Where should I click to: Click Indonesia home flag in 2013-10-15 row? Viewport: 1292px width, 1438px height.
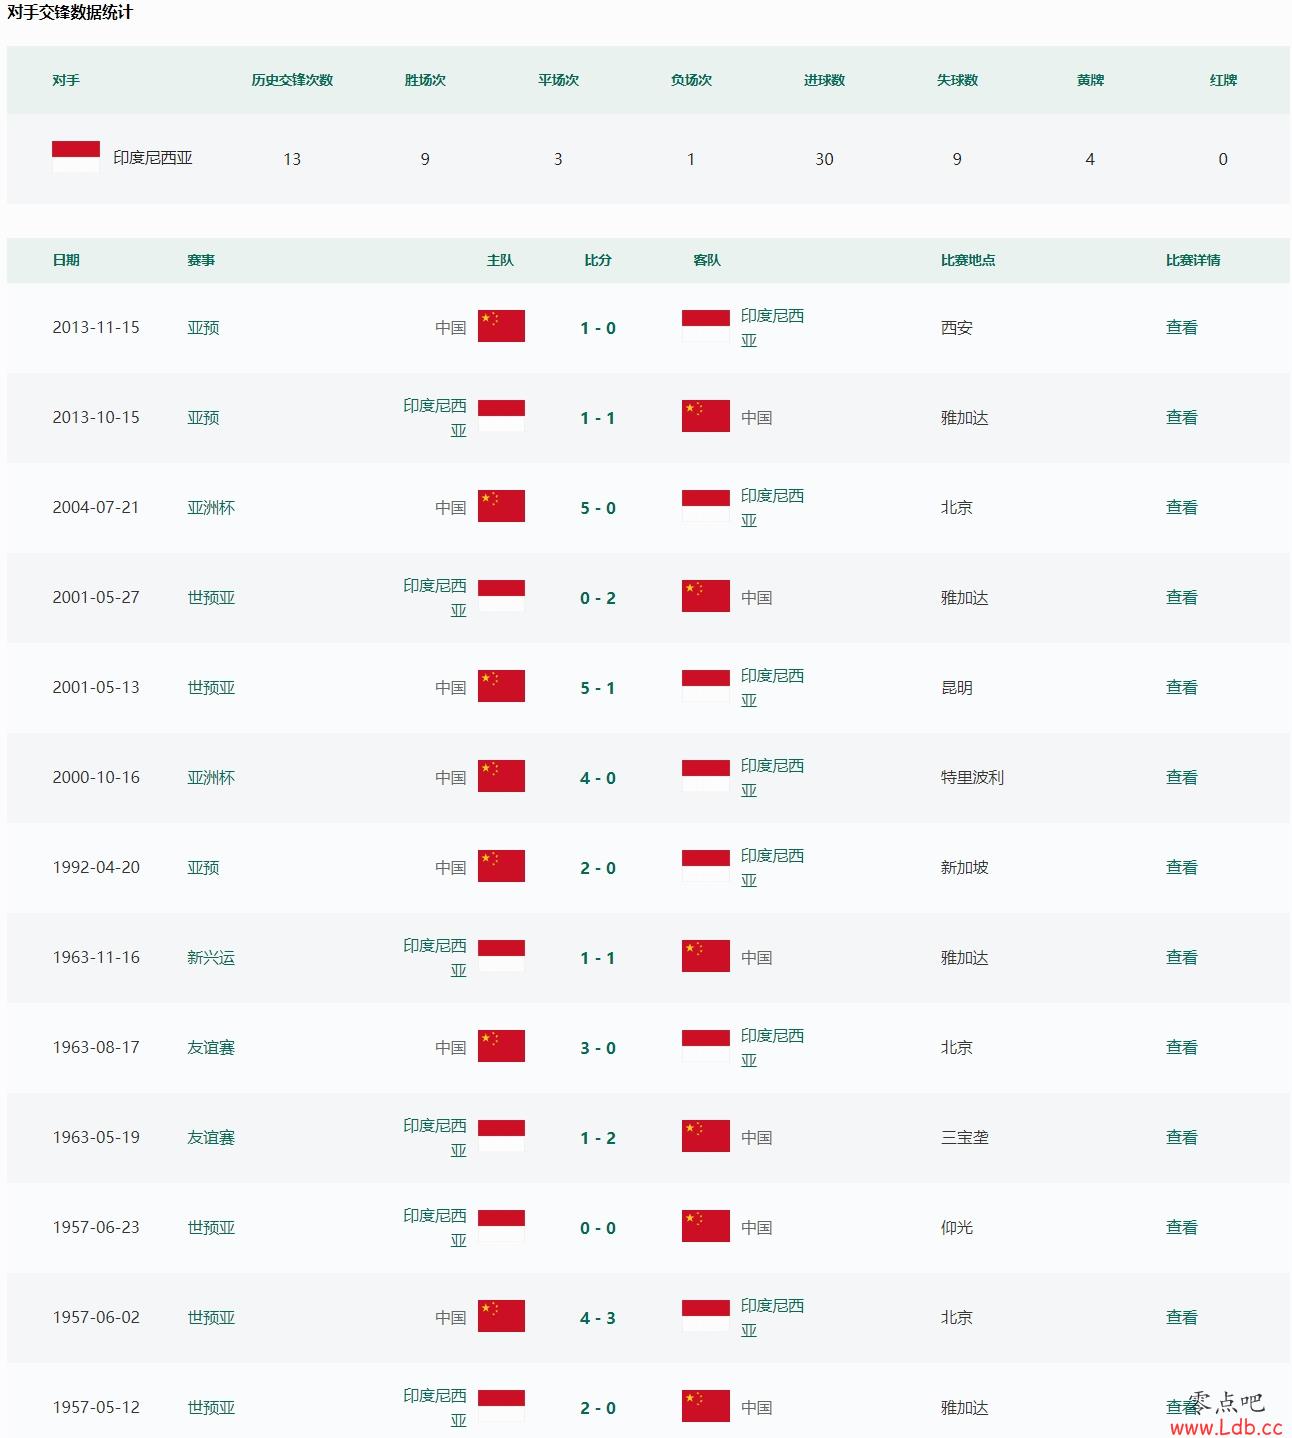point(501,416)
